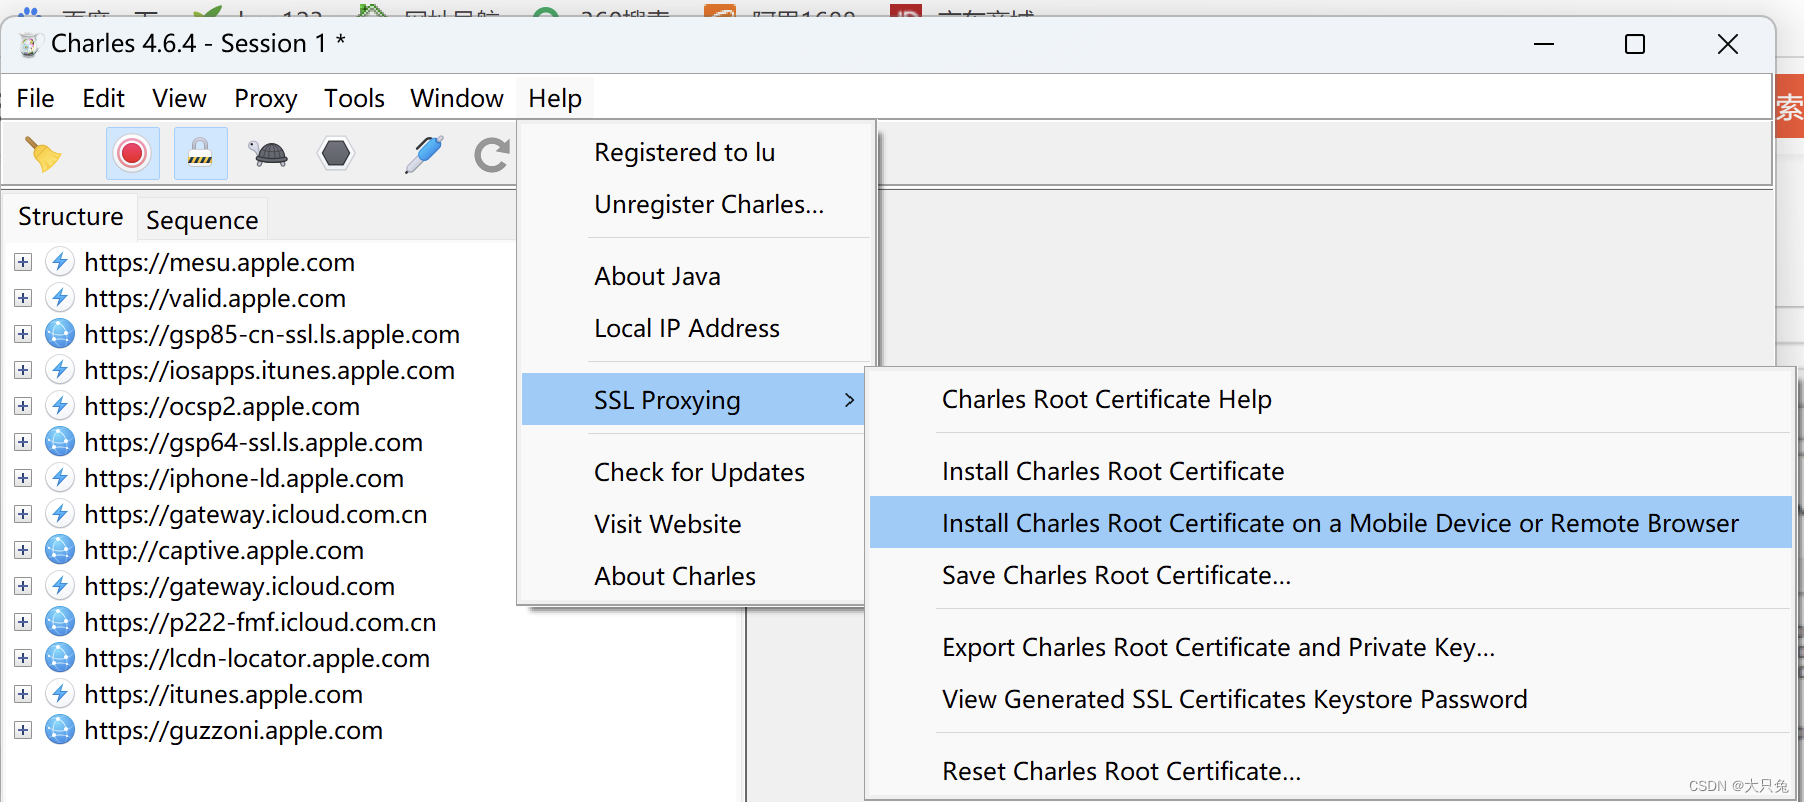Toggle breakpoints hexagon icon
The image size is (1804, 802).
[336, 153]
